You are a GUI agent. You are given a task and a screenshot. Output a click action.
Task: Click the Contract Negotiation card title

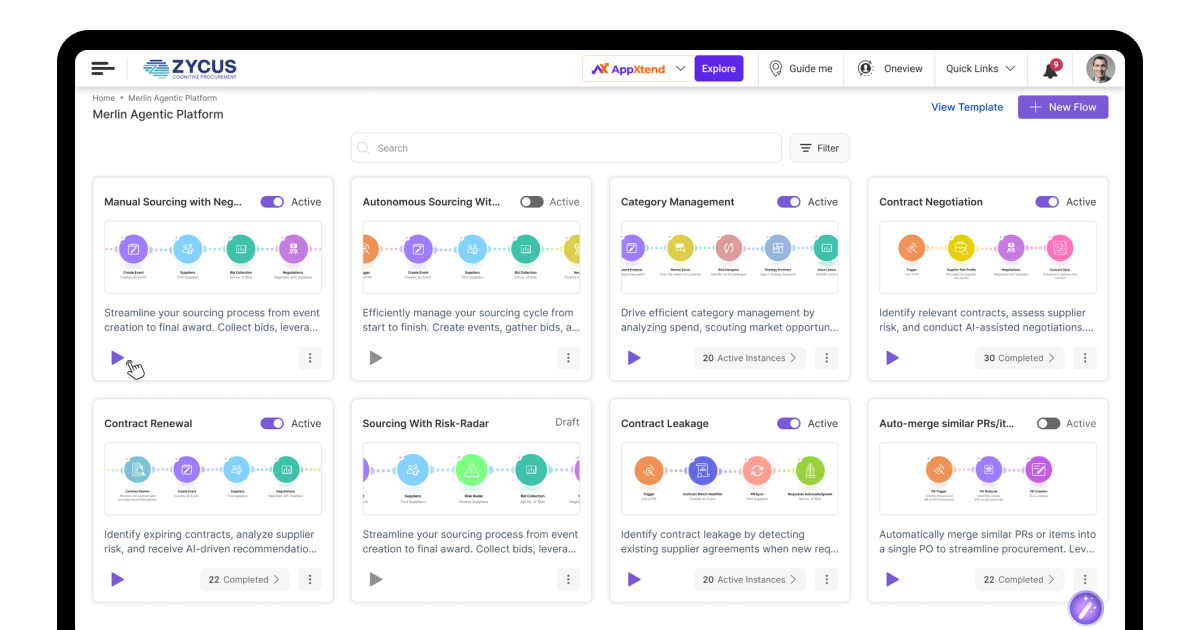[x=931, y=202]
